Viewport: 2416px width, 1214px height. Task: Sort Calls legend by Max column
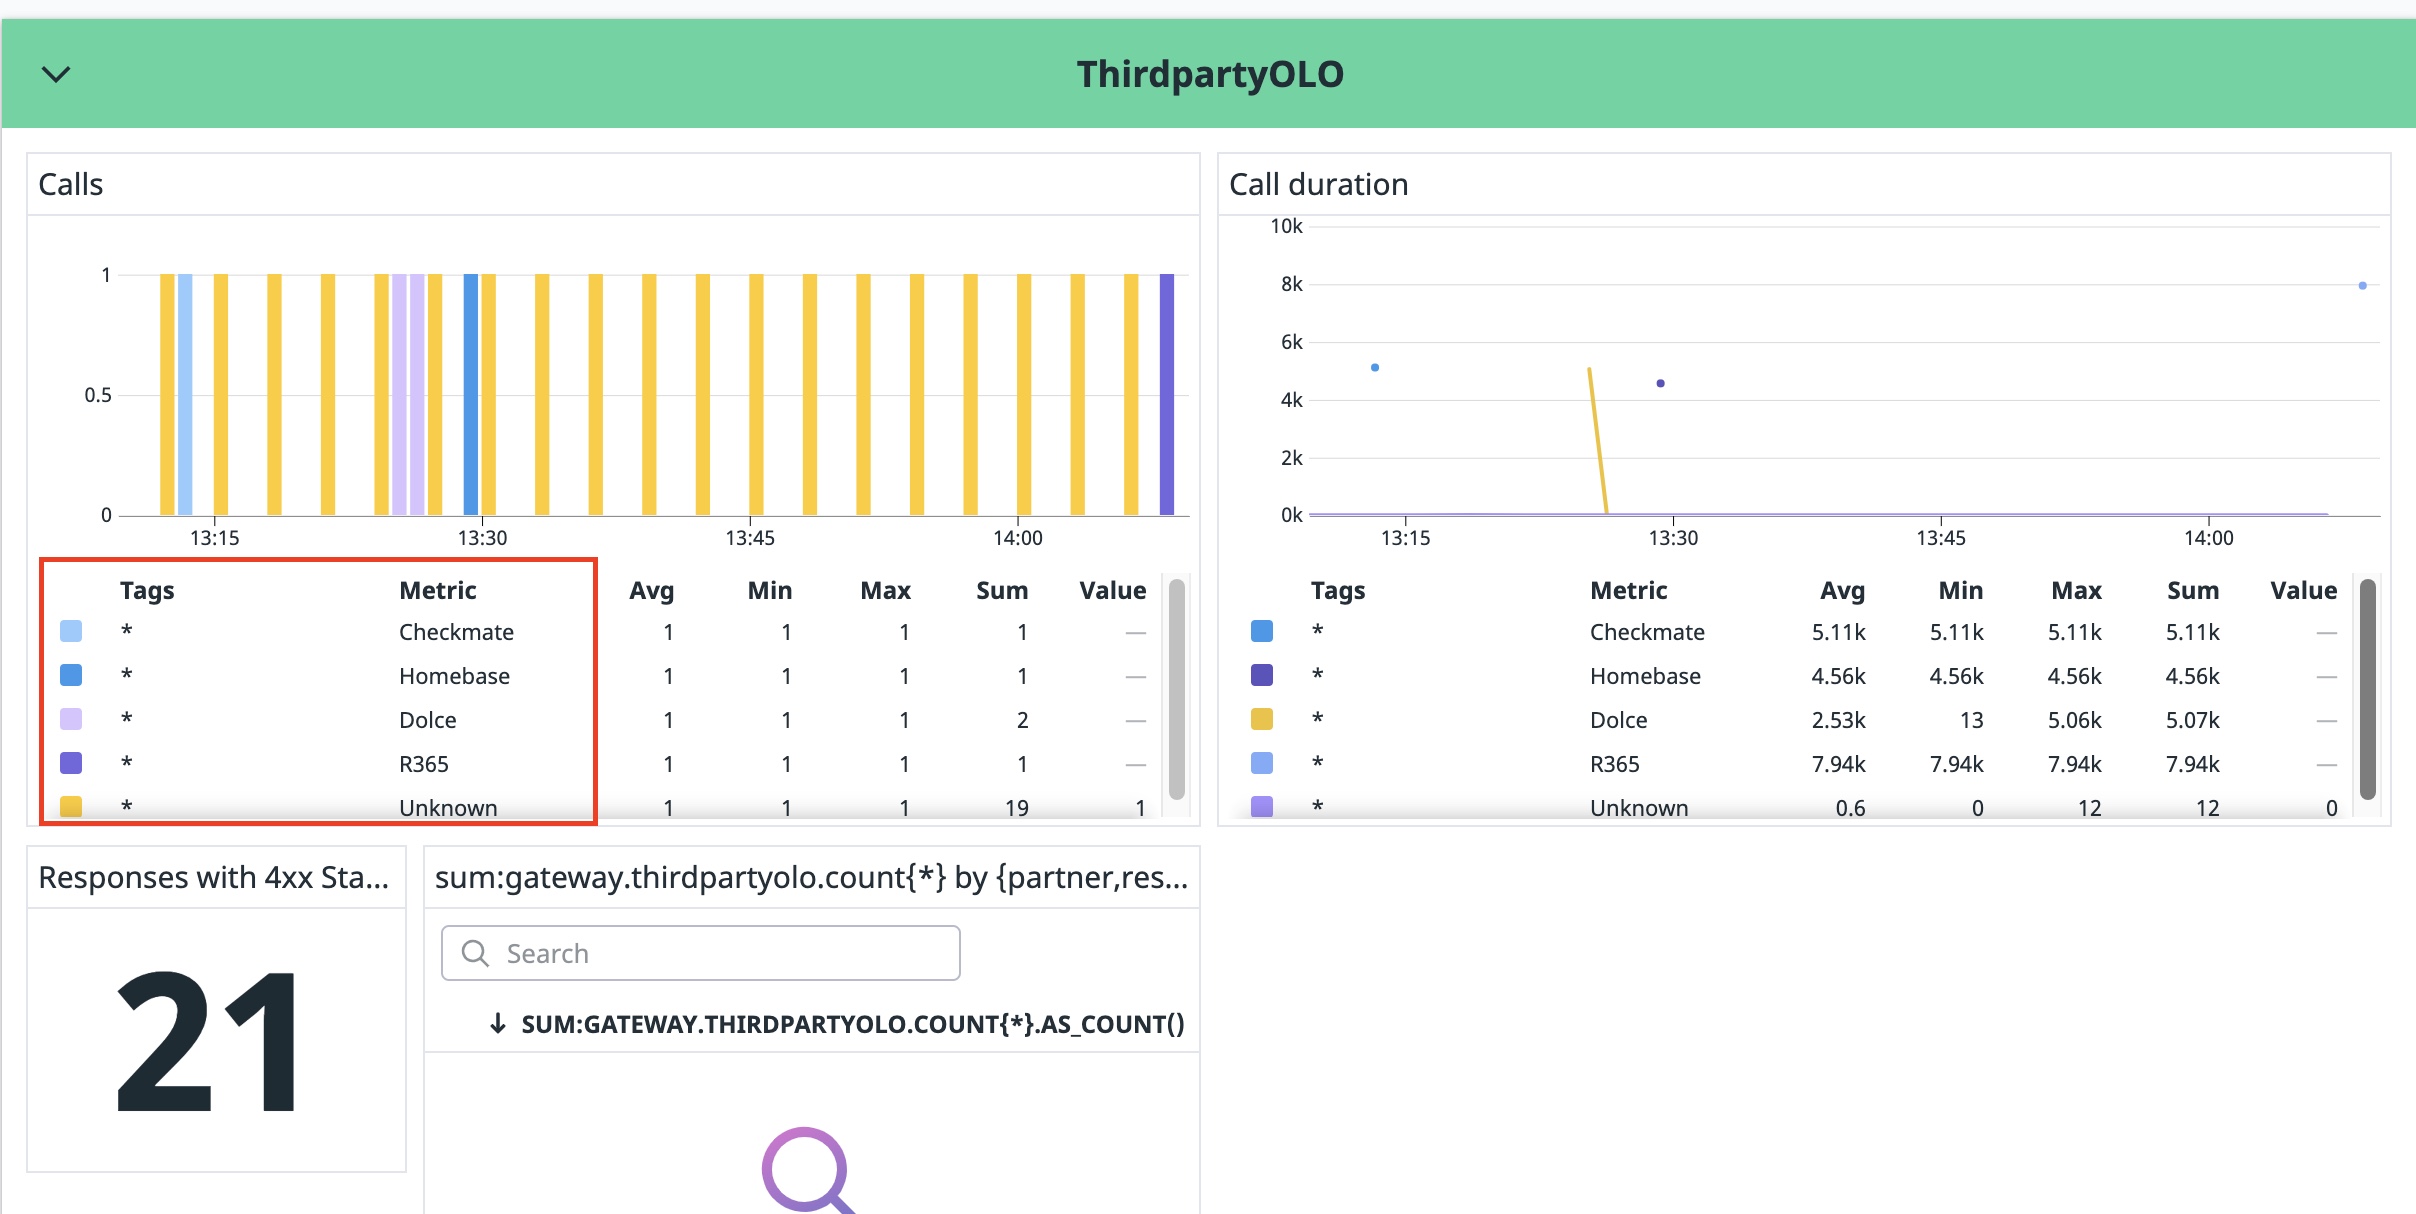tap(886, 590)
